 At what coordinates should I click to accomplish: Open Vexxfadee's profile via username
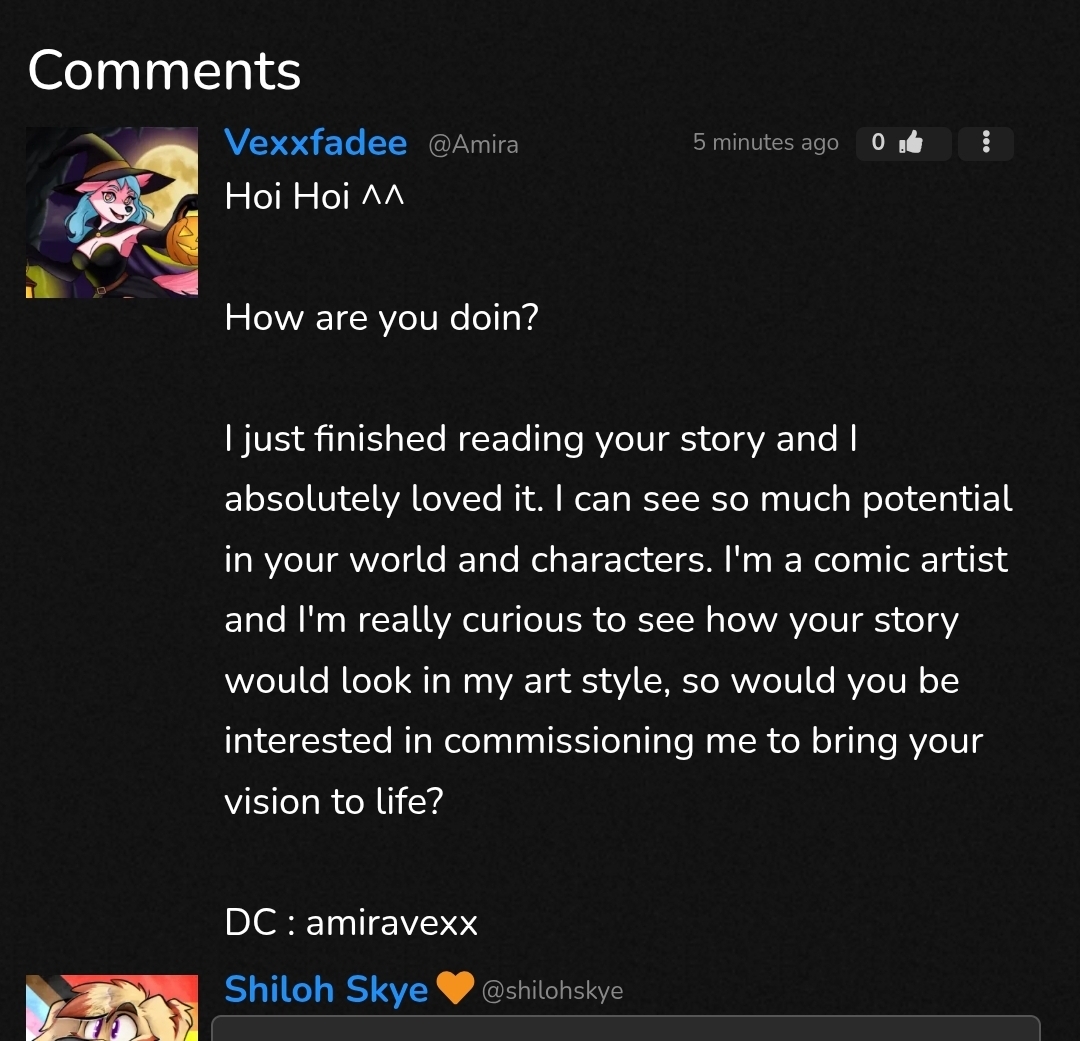coord(315,143)
